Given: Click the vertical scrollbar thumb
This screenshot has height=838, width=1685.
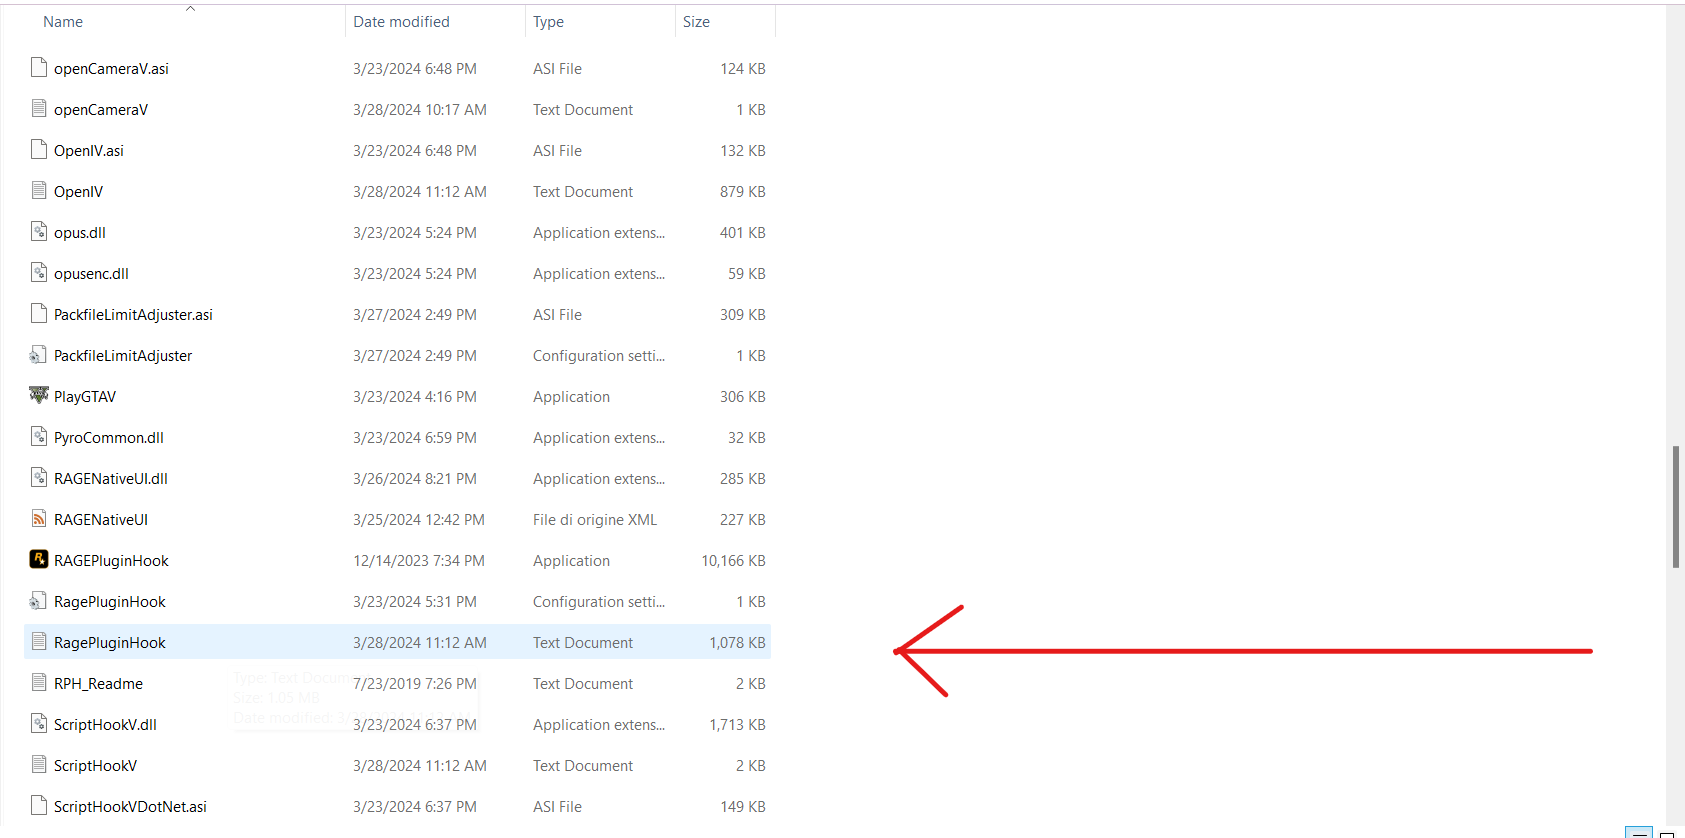Looking at the screenshot, I should click(x=1675, y=507).
